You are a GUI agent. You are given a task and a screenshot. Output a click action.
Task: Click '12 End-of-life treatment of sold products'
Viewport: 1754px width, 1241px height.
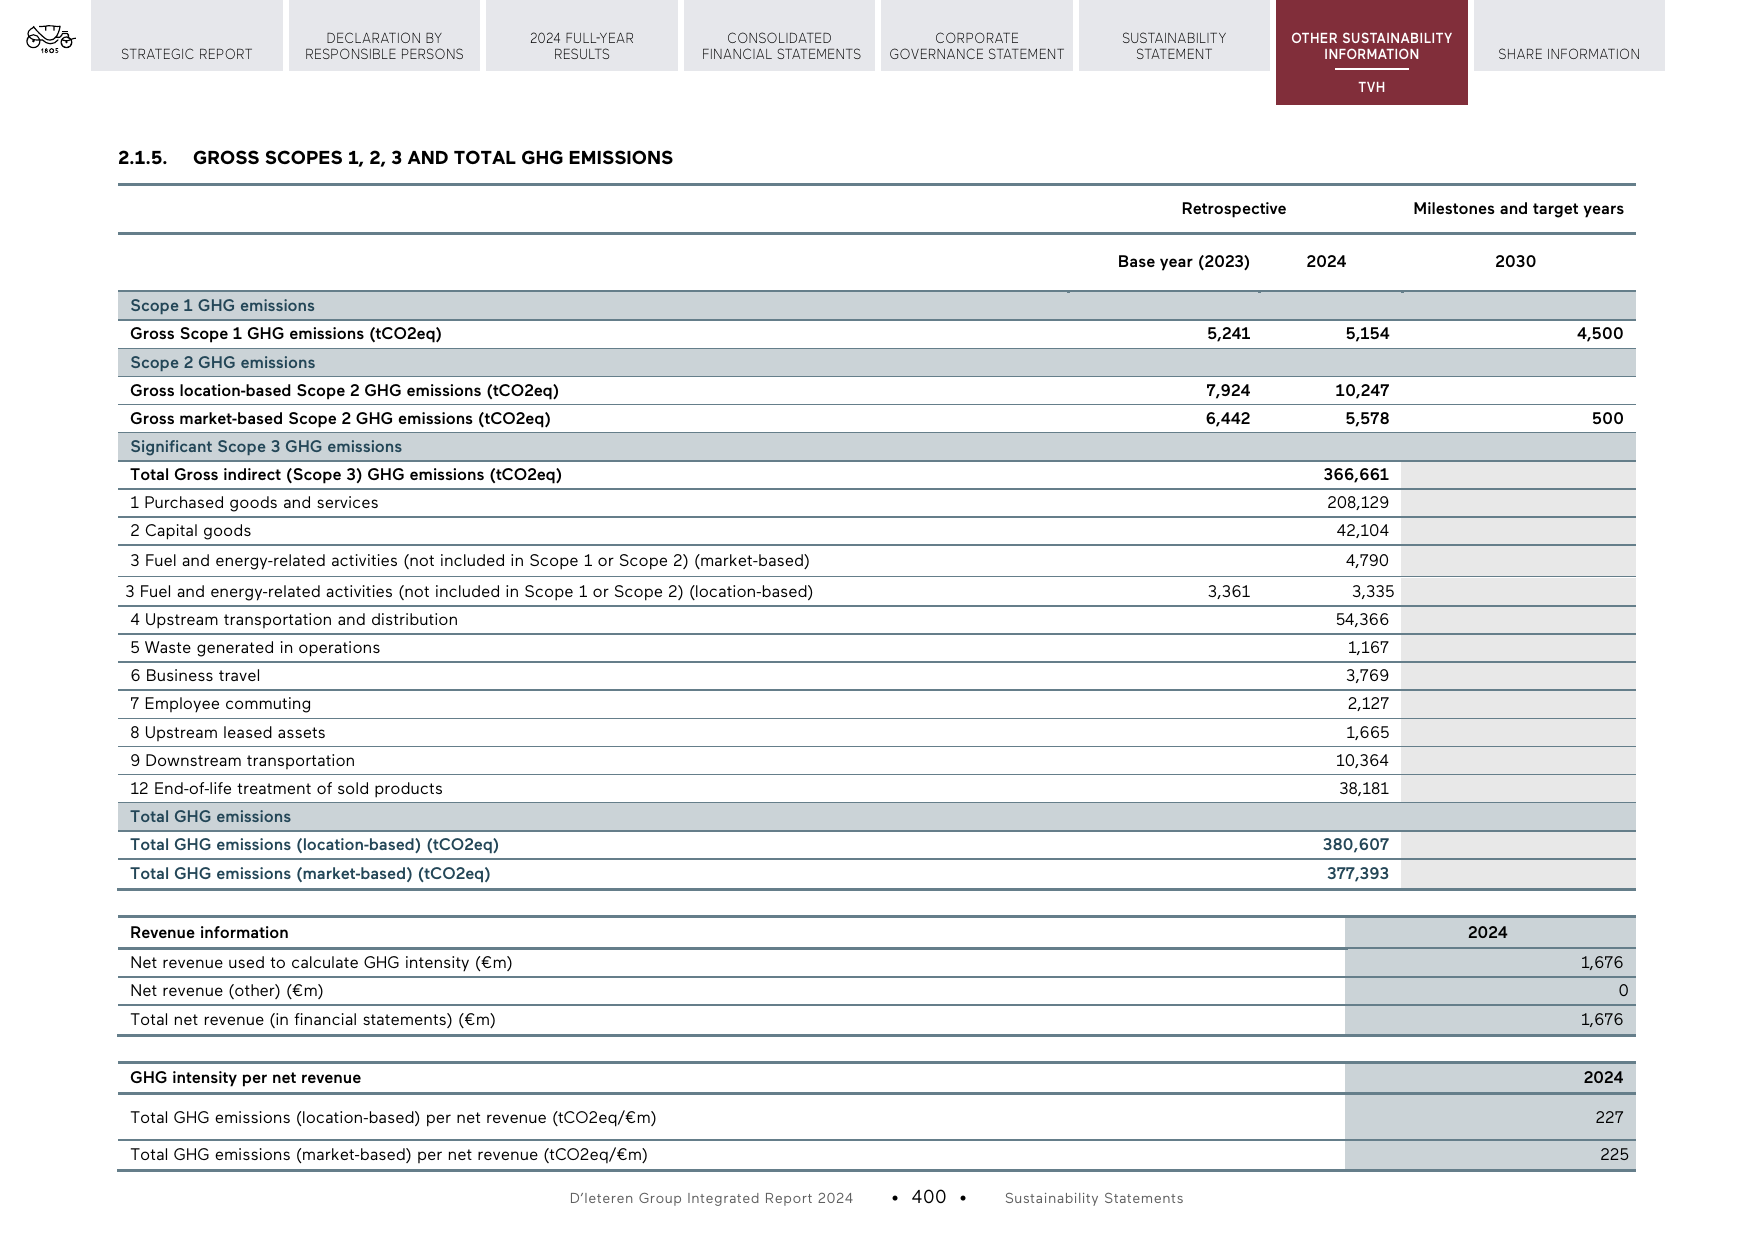click(286, 789)
